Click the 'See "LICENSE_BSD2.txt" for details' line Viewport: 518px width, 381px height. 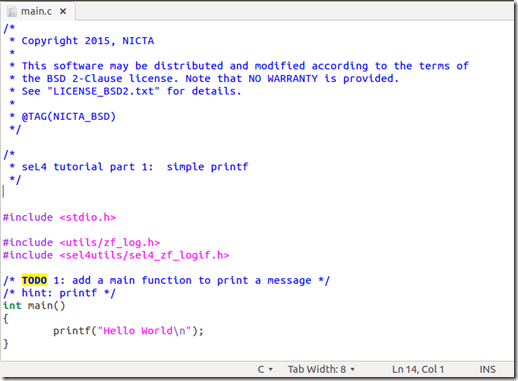click(125, 91)
